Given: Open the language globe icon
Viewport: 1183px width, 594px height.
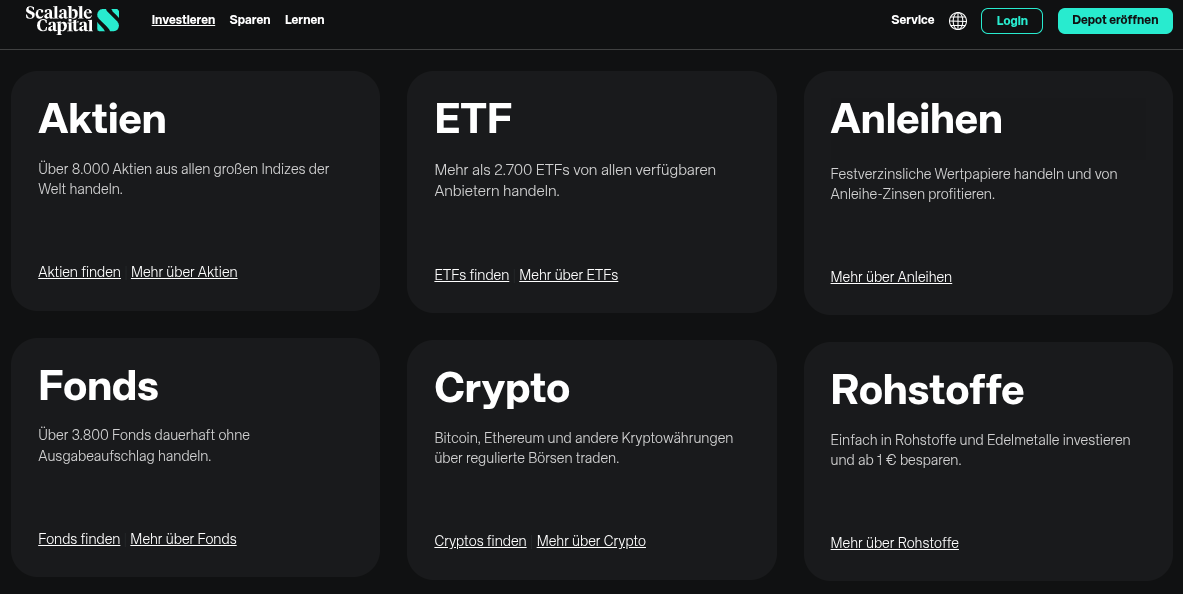Looking at the screenshot, I should [958, 21].
